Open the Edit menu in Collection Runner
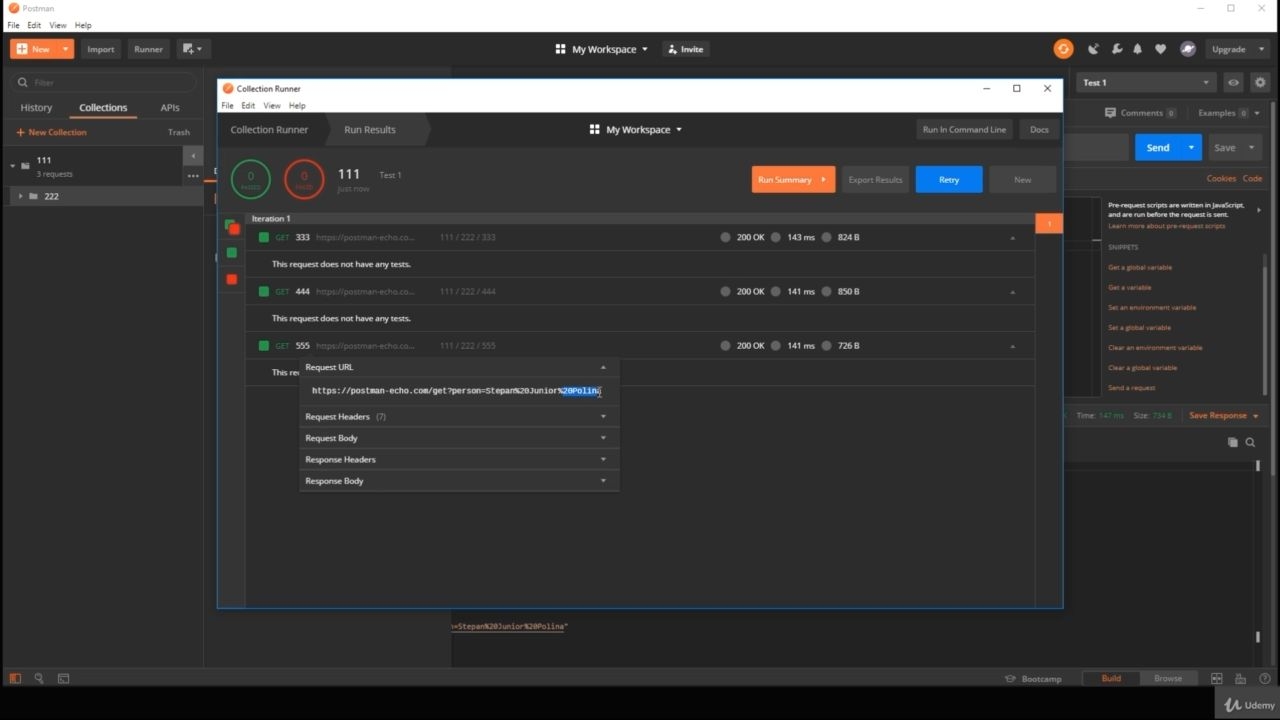 pyautogui.click(x=248, y=105)
